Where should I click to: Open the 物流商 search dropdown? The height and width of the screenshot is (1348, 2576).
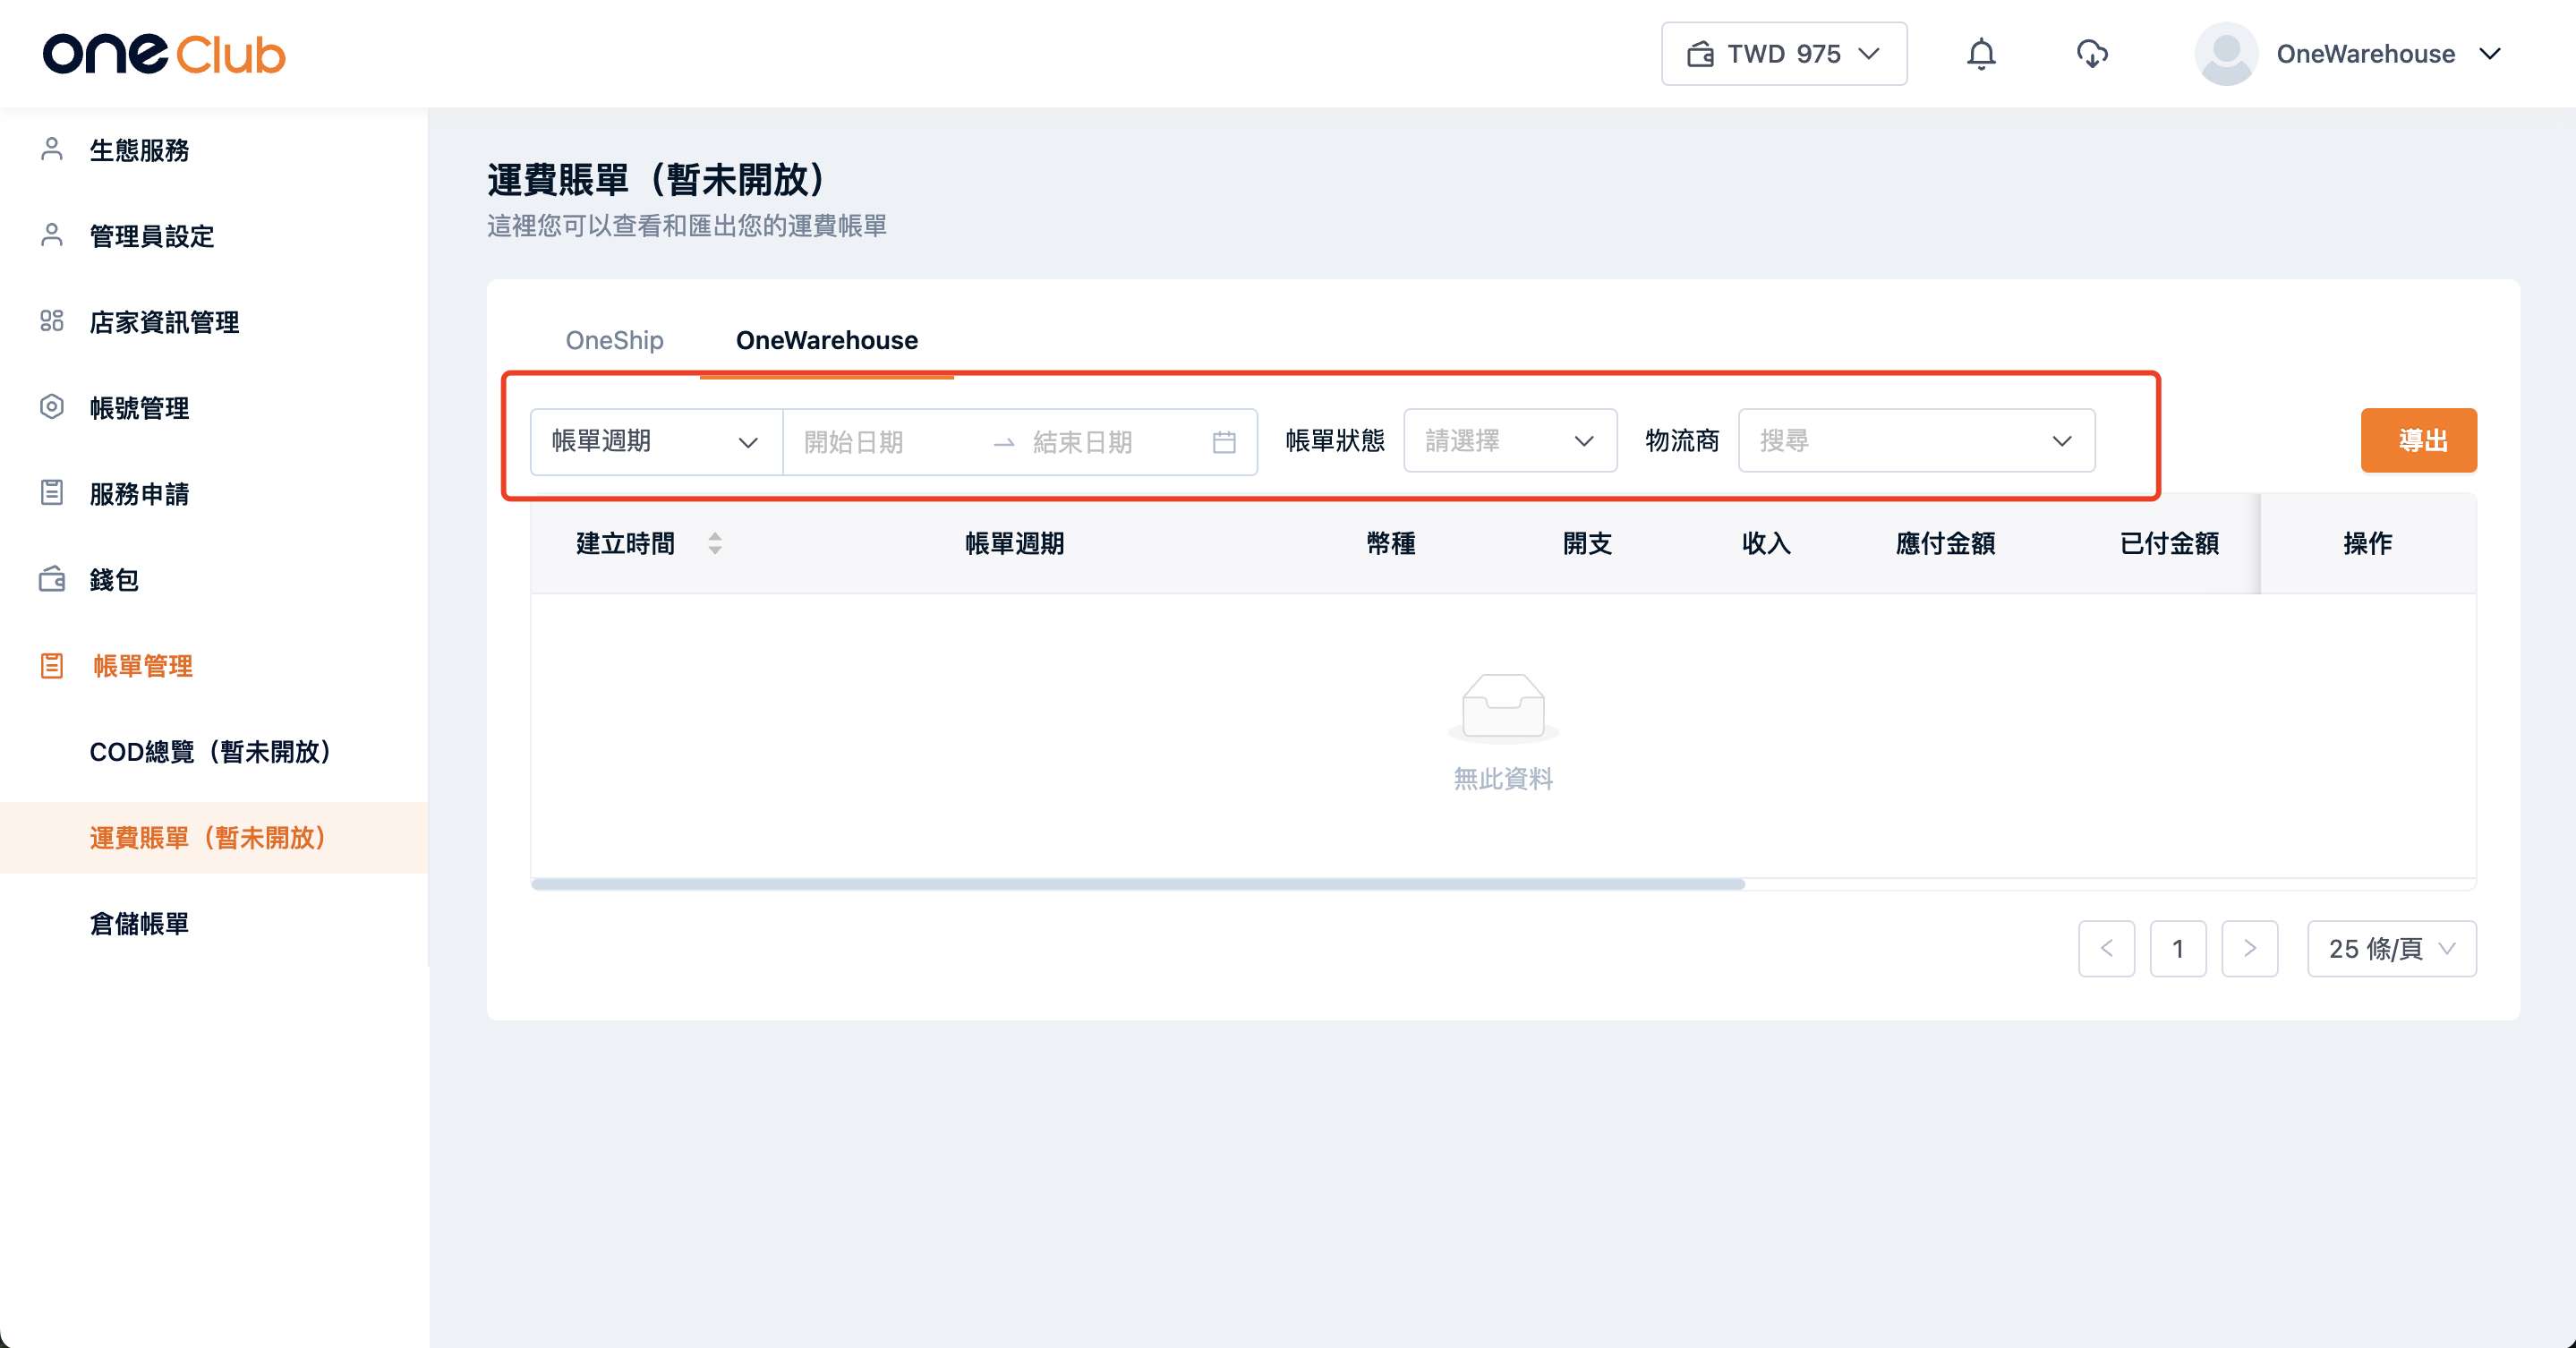point(1916,441)
